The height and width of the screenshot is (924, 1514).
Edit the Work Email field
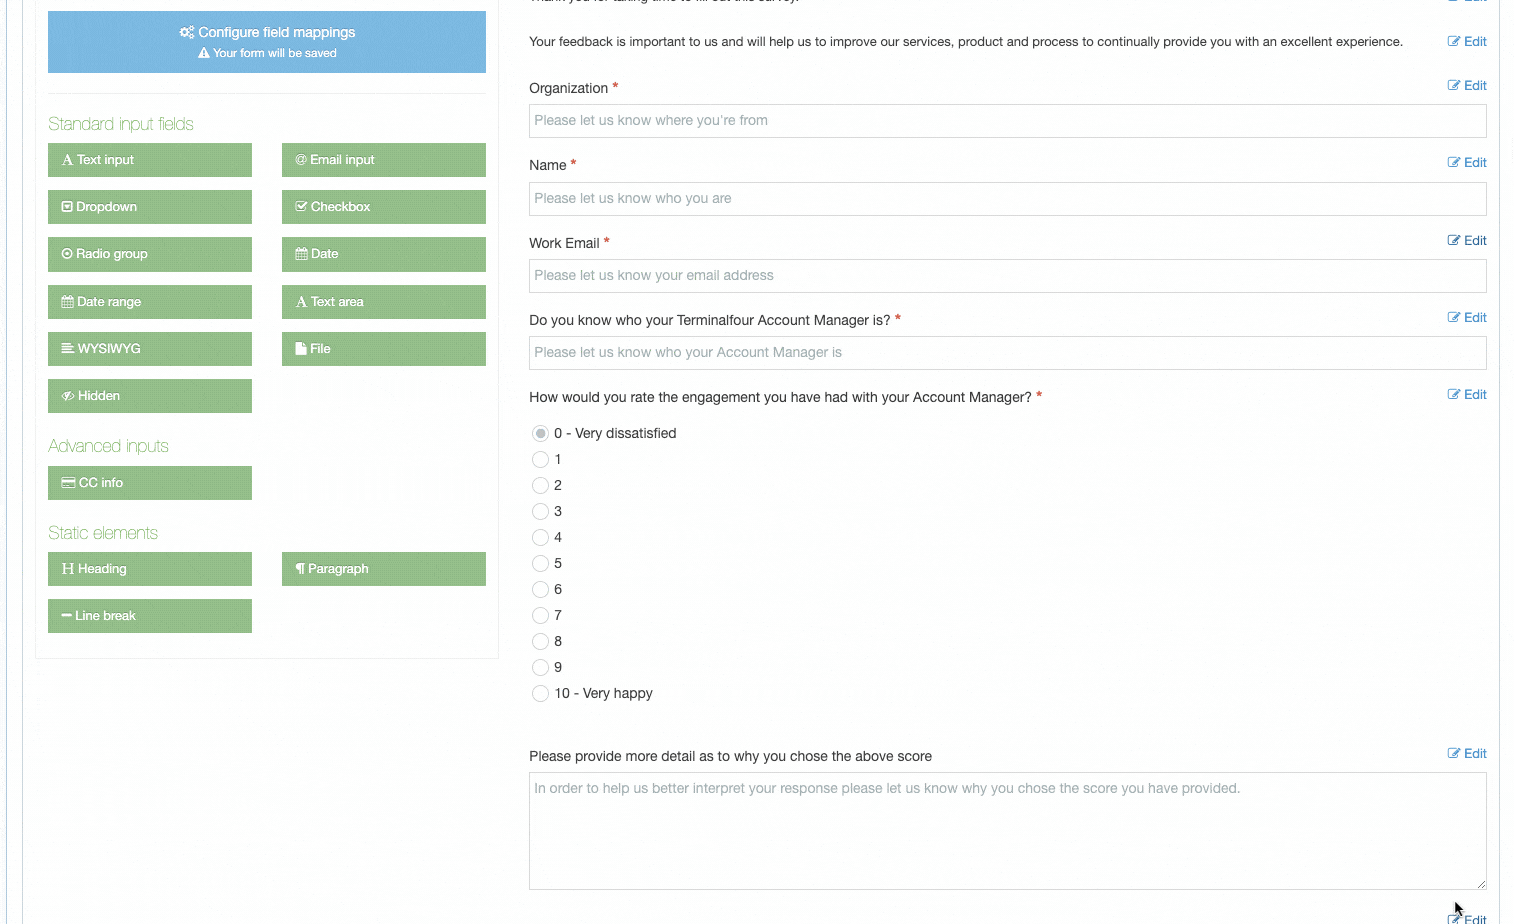pyautogui.click(x=1467, y=241)
